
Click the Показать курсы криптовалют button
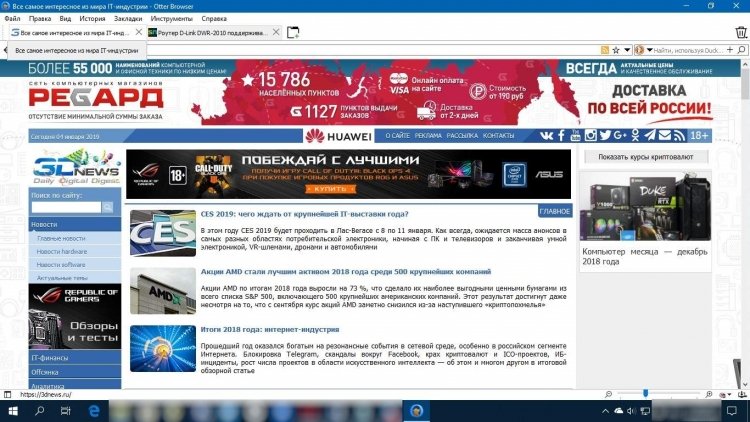coord(645,157)
